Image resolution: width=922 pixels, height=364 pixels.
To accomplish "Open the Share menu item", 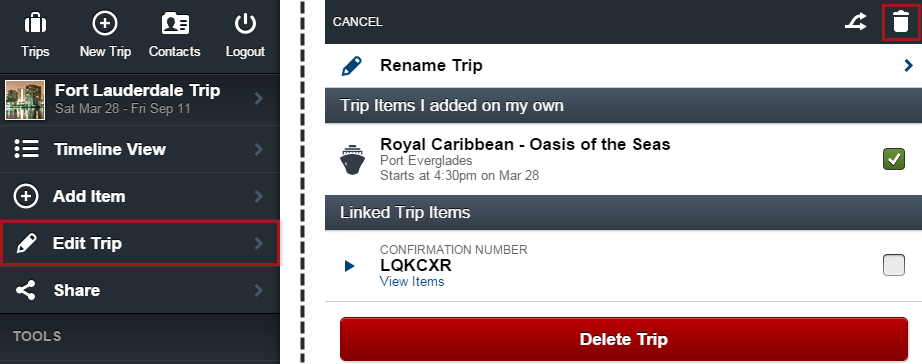I will (140, 290).
